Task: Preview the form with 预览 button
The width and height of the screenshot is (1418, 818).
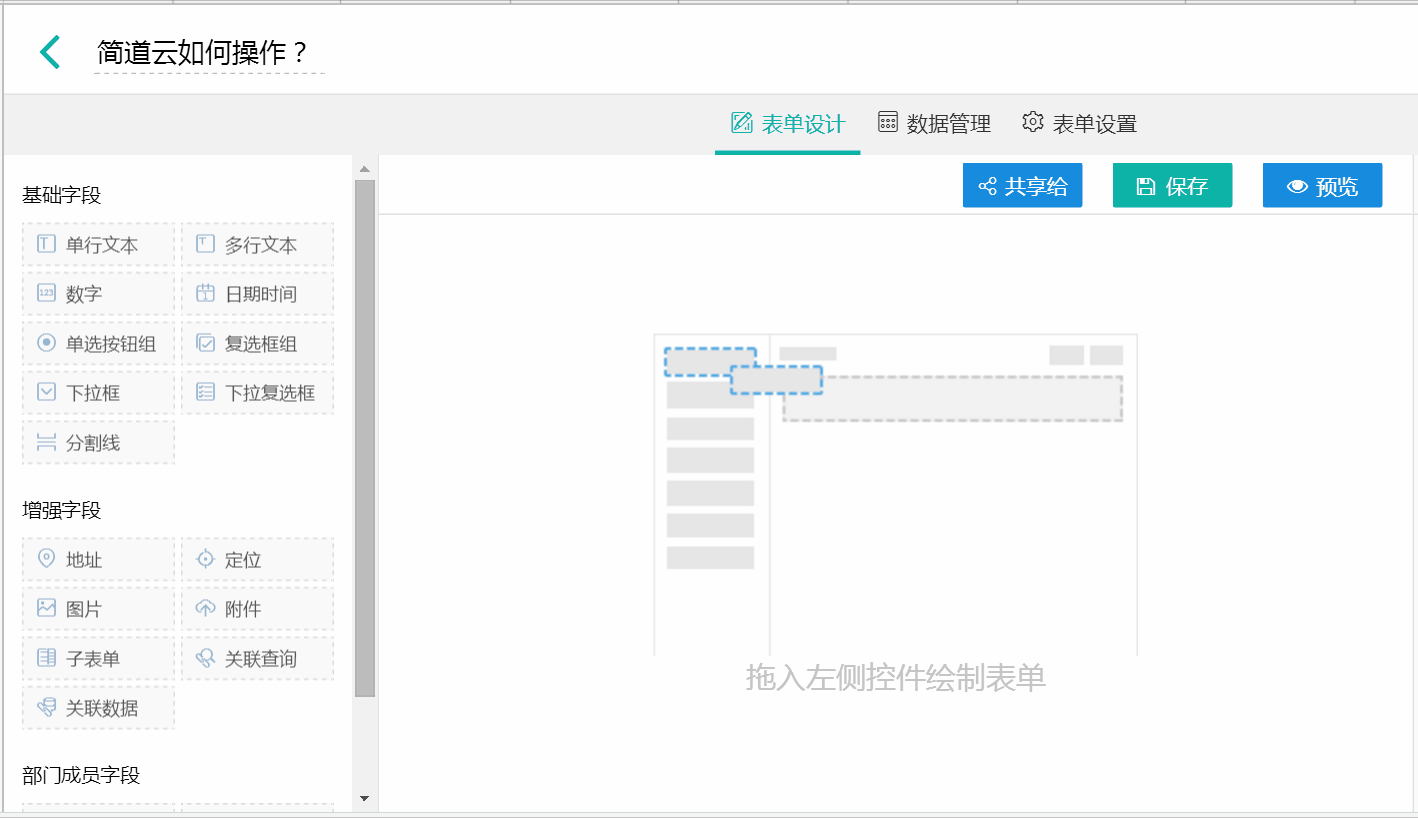Action: (1322, 186)
